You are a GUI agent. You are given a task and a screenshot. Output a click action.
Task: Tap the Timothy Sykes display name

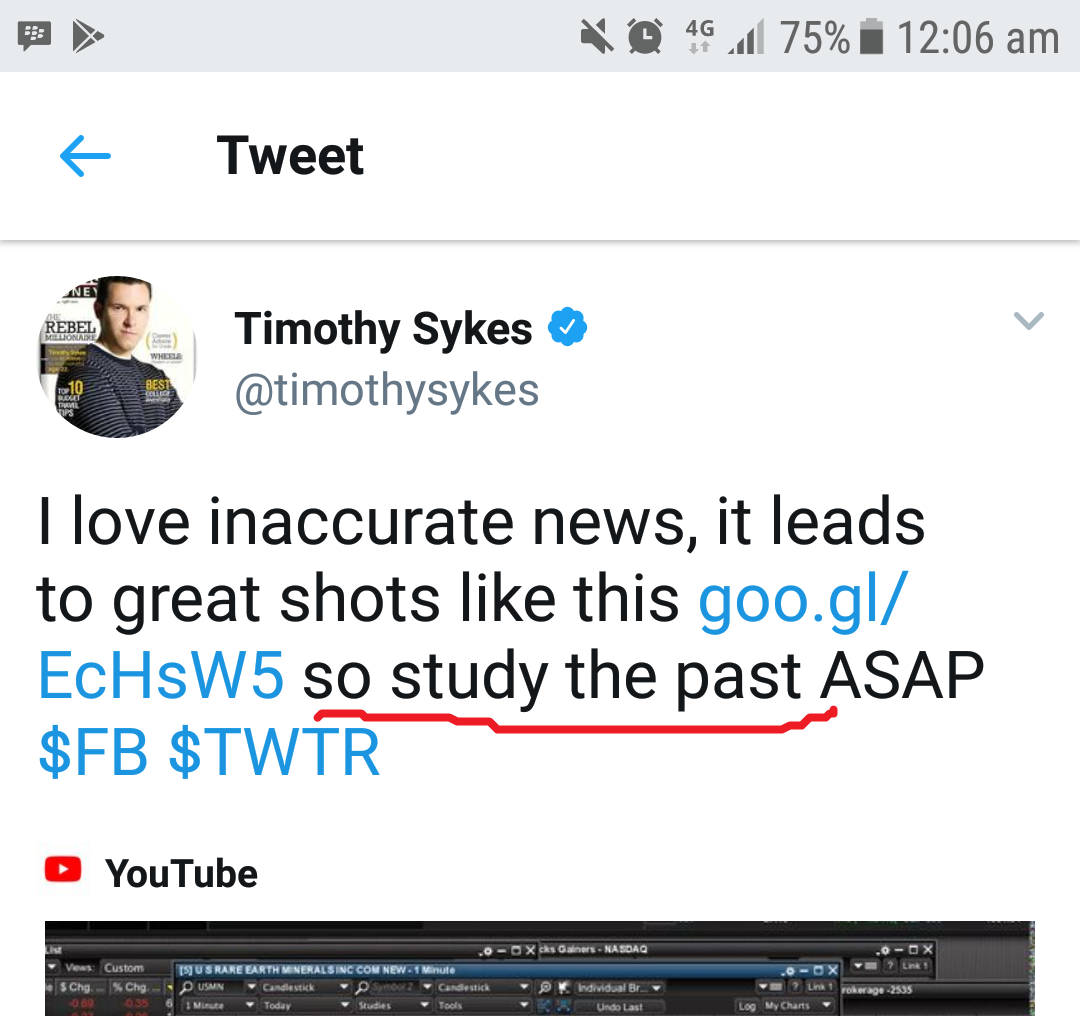point(383,329)
